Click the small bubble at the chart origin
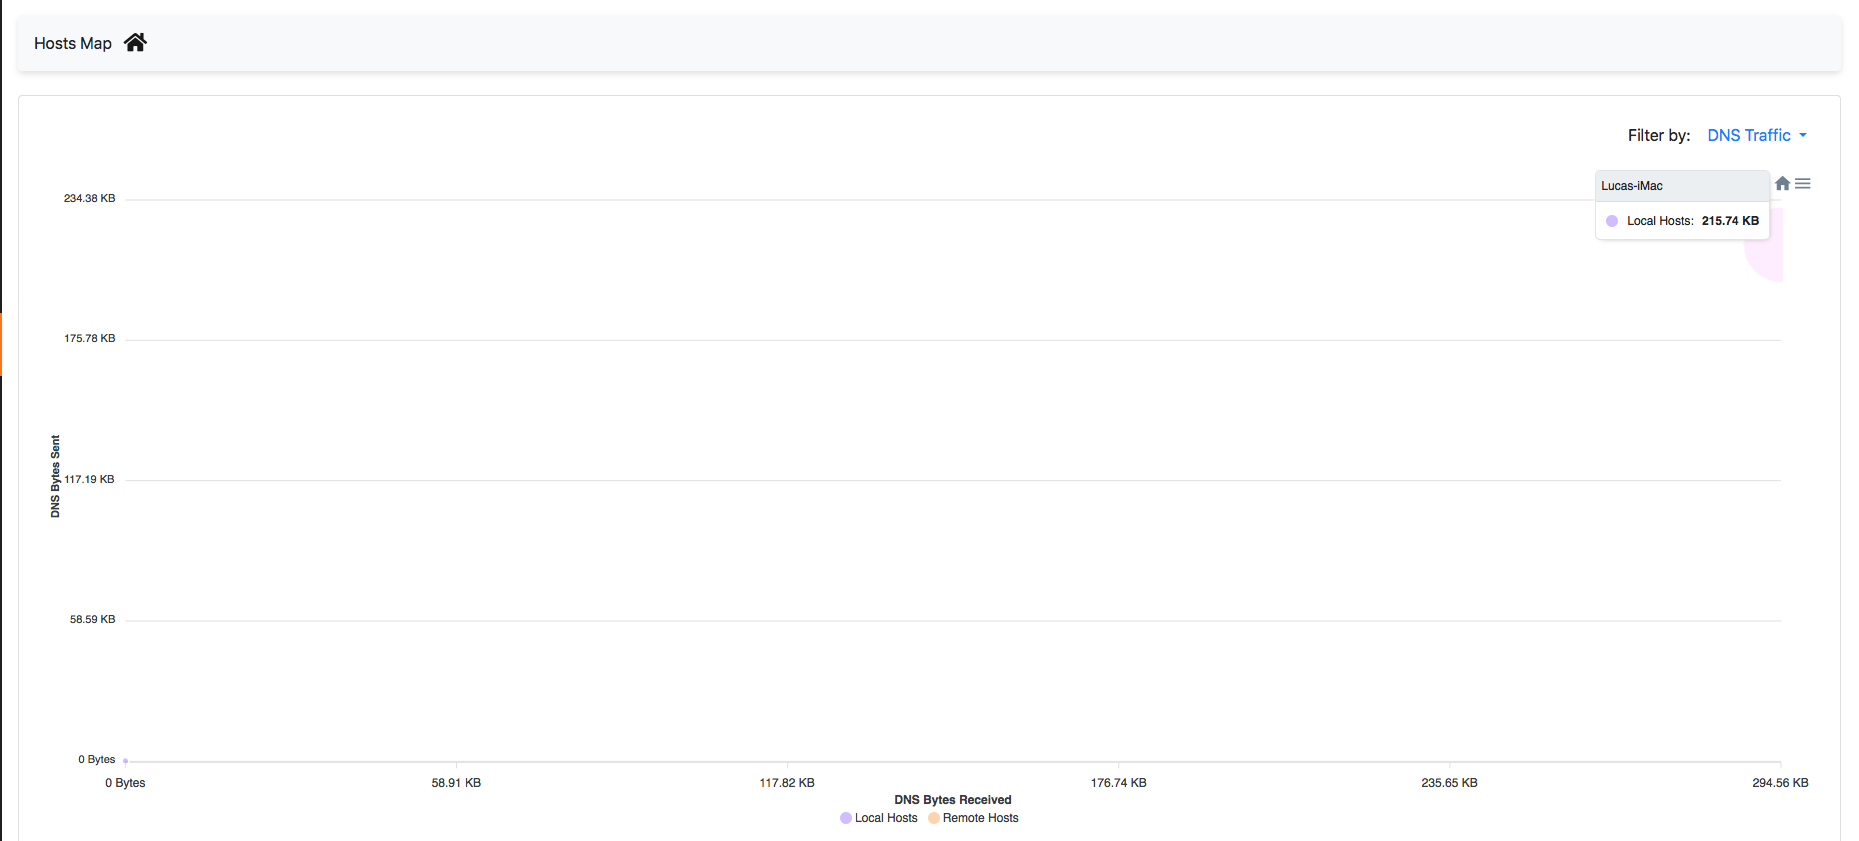1859x841 pixels. click(125, 761)
